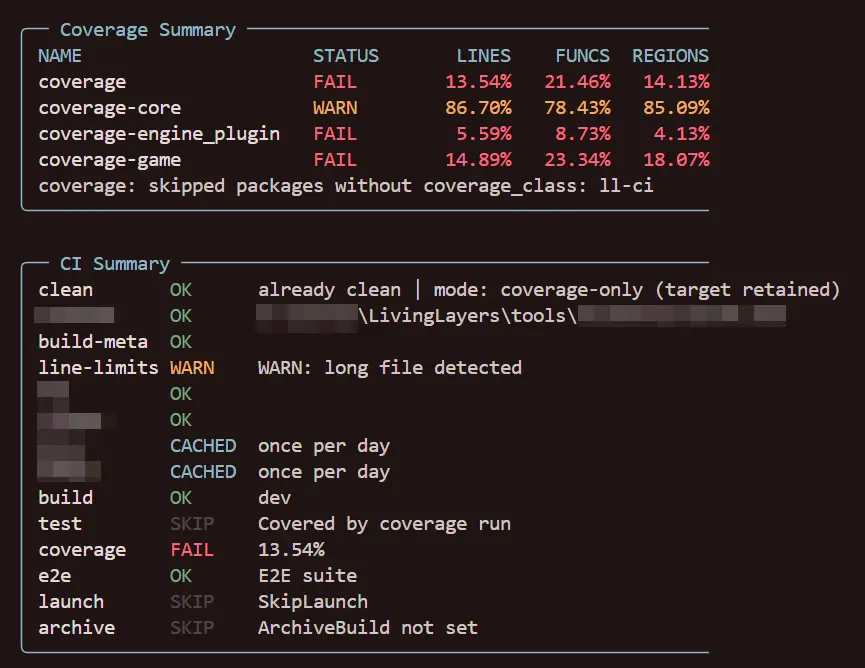865x668 pixels.
Task: Click the LivingLayers\tools path text
Action: point(467,316)
